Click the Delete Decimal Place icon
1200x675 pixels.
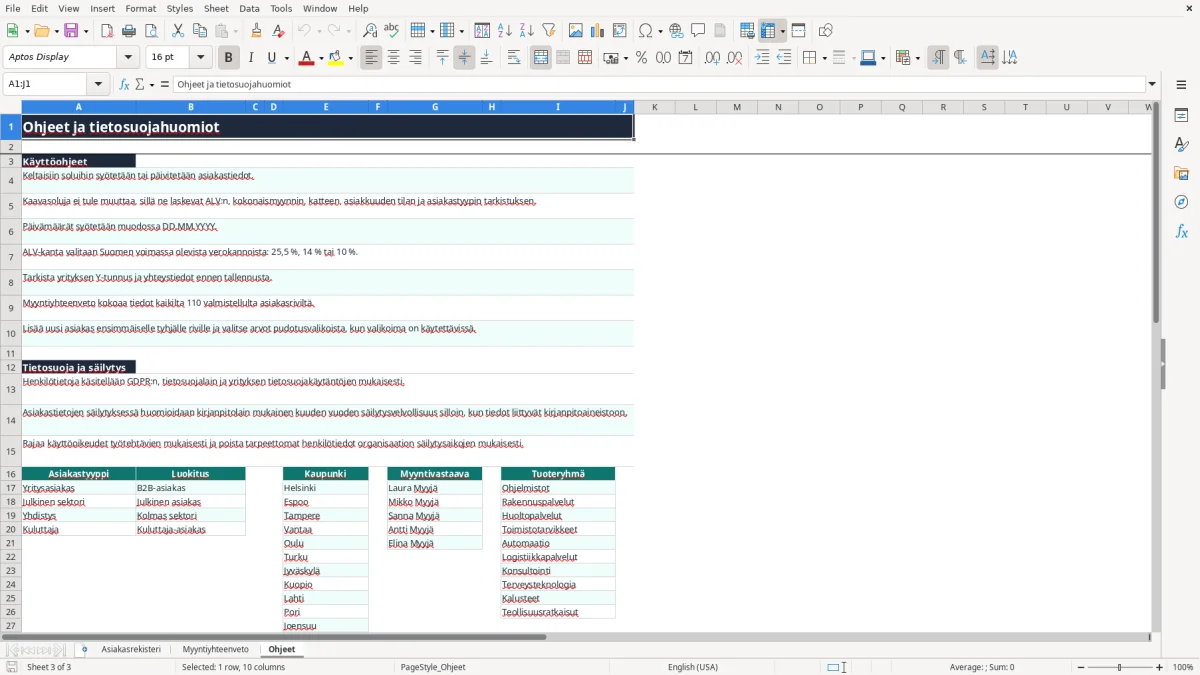pyautogui.click(x=734, y=58)
